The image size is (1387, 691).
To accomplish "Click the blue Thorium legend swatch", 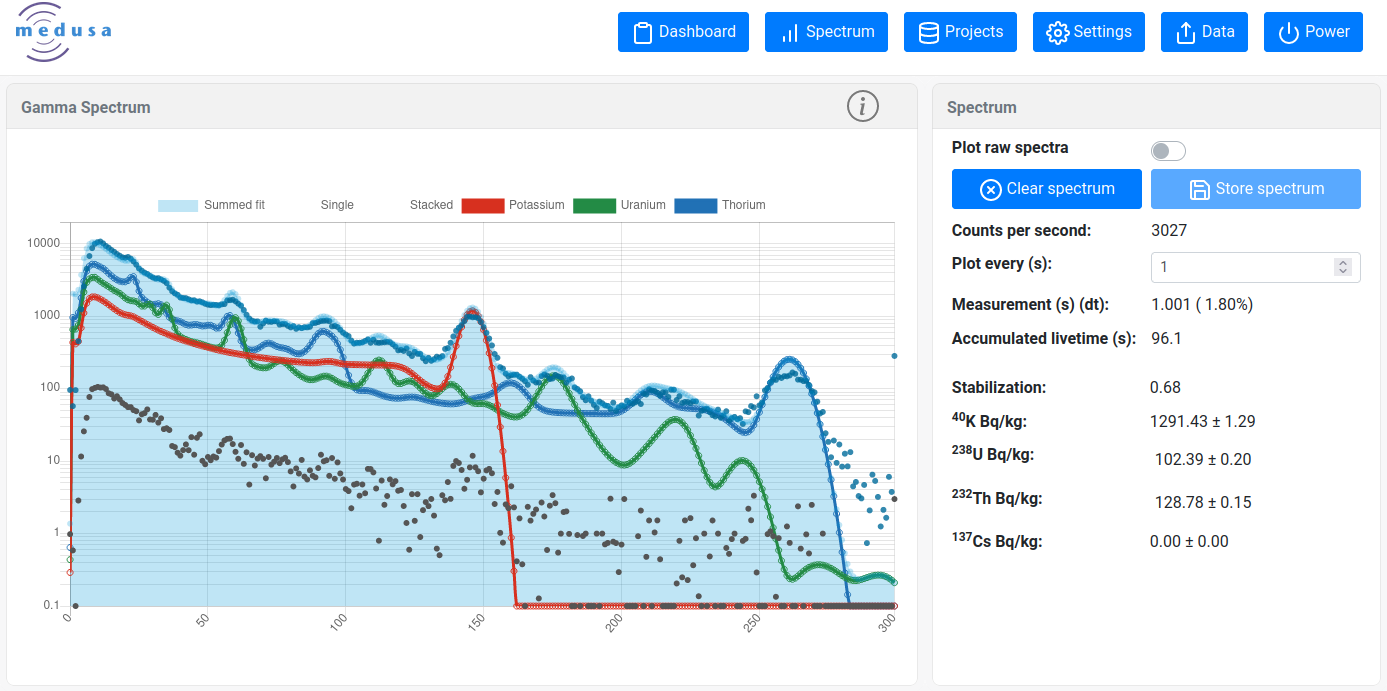I will click(x=696, y=205).
